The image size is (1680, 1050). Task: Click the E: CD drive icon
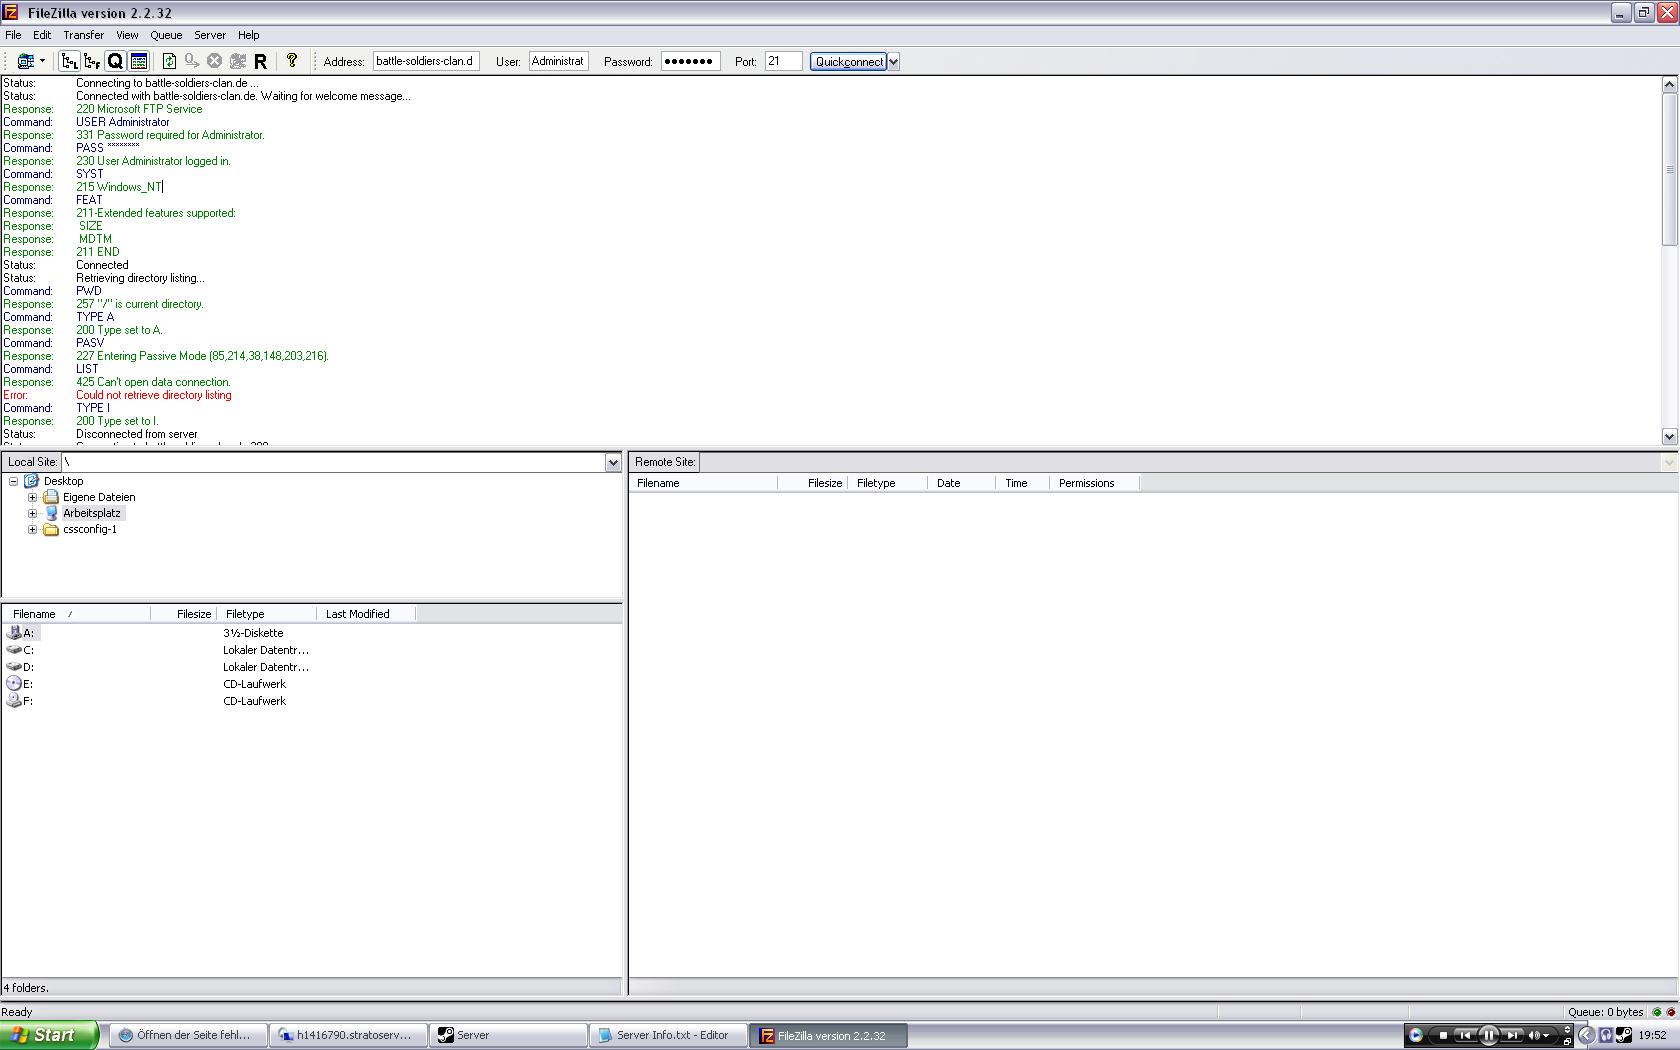point(14,683)
